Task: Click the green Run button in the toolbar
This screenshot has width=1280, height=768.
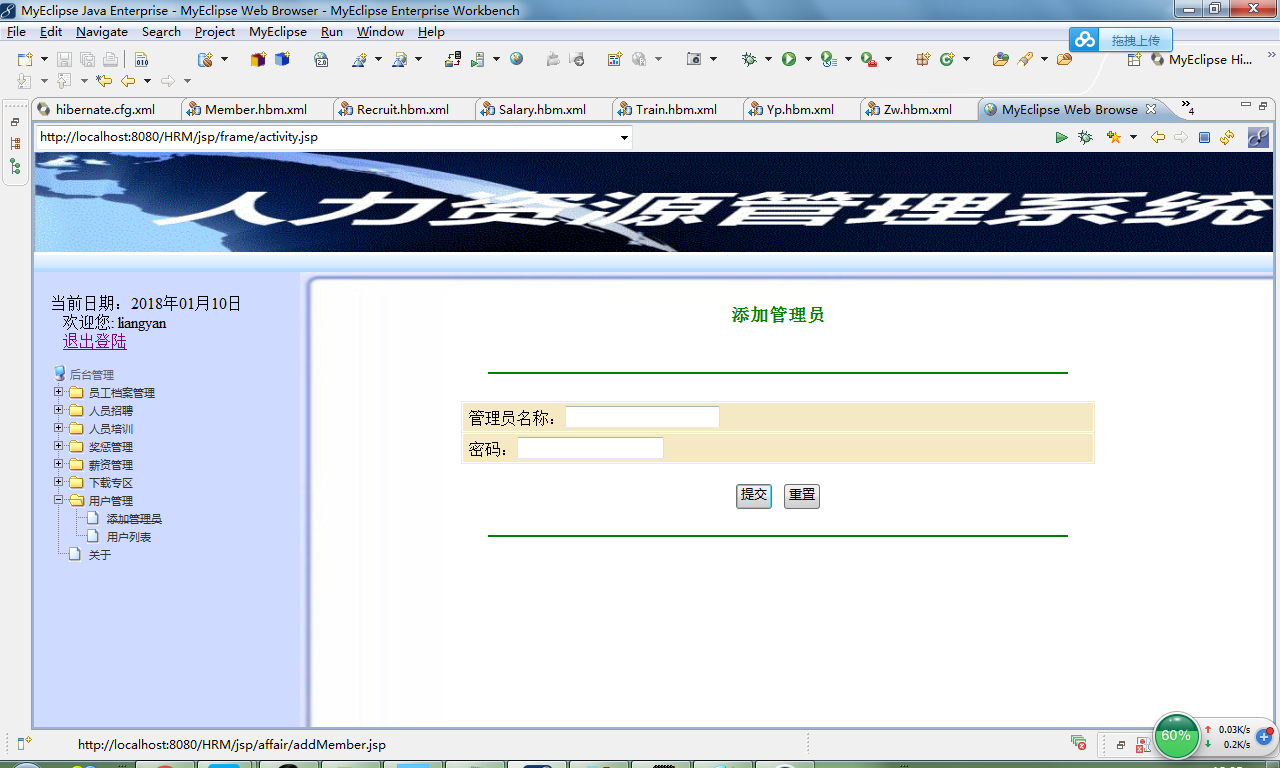Action: [x=791, y=60]
